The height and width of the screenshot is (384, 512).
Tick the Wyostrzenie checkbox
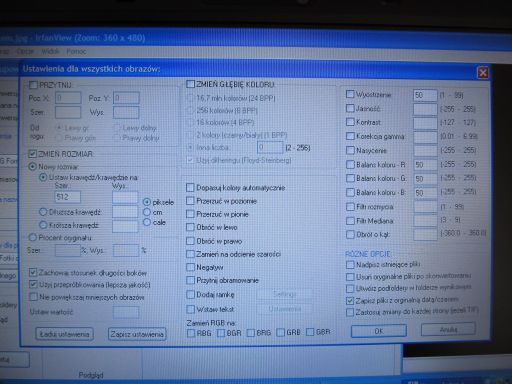tap(350, 94)
